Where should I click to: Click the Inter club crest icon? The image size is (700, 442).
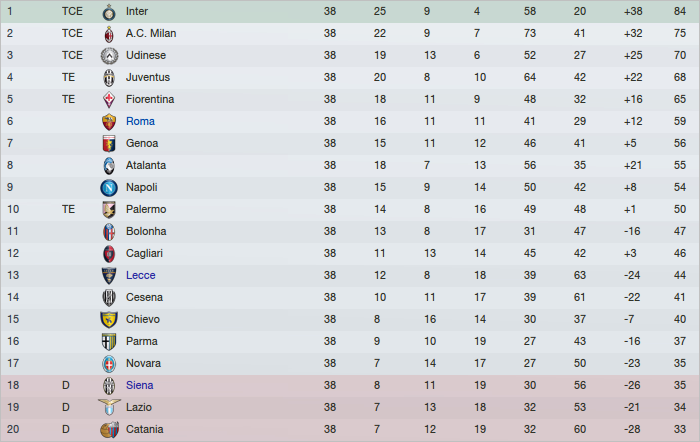109,12
